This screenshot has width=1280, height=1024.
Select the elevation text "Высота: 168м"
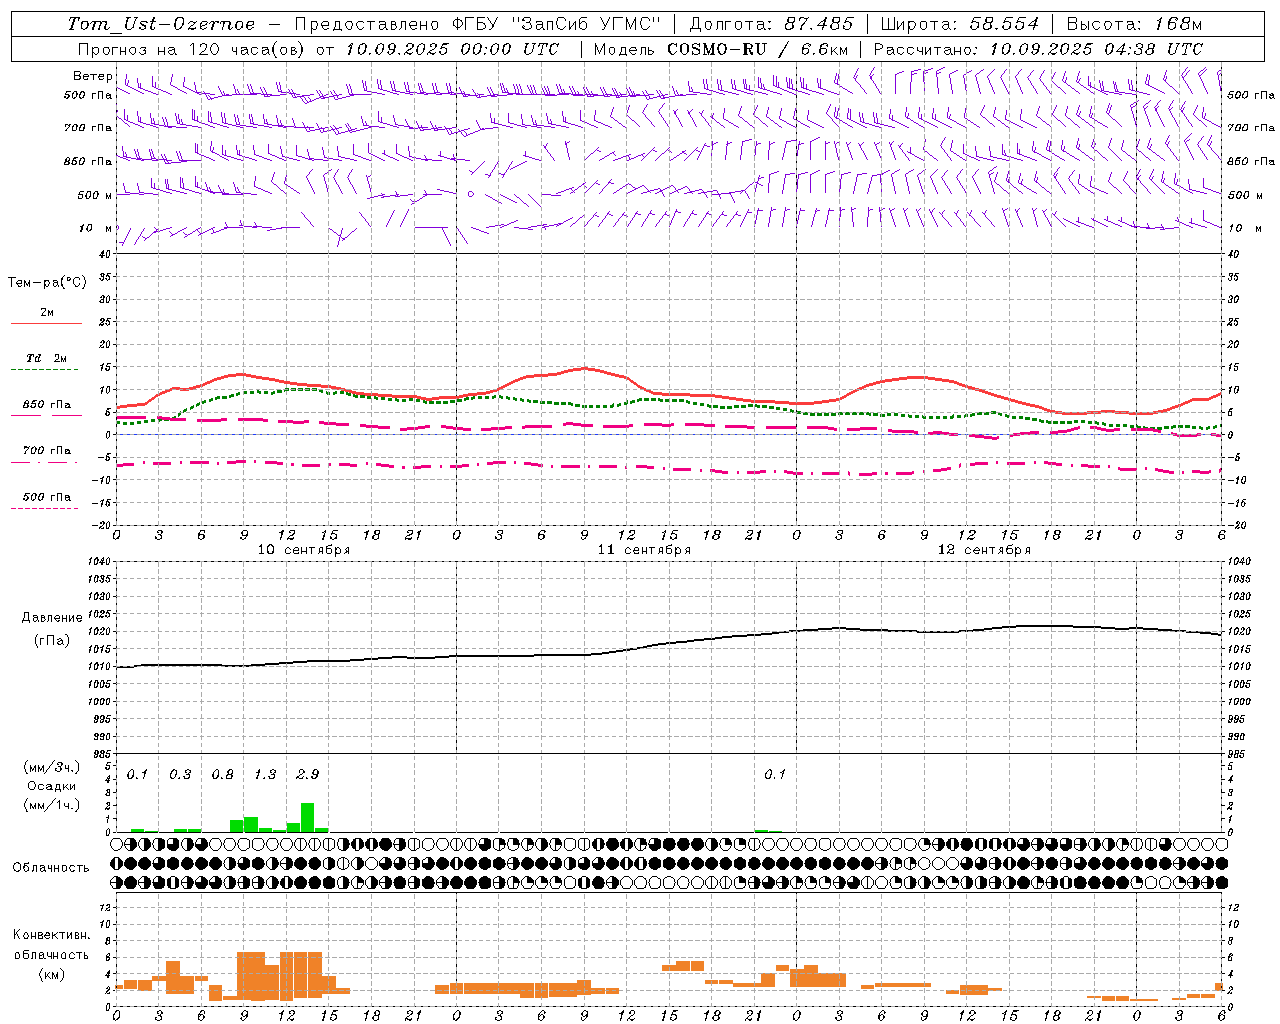[x=1134, y=24]
